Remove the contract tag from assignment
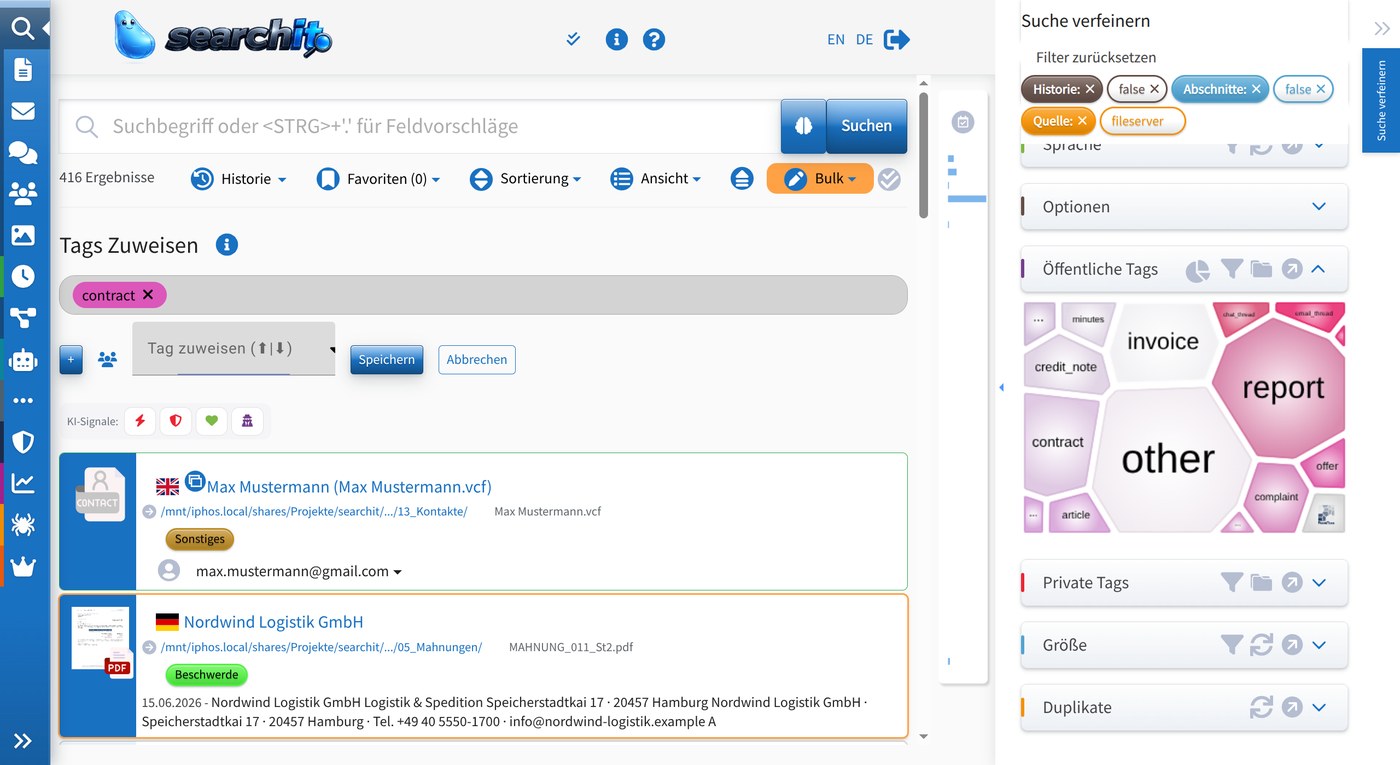The image size is (1400, 765). click(148, 295)
